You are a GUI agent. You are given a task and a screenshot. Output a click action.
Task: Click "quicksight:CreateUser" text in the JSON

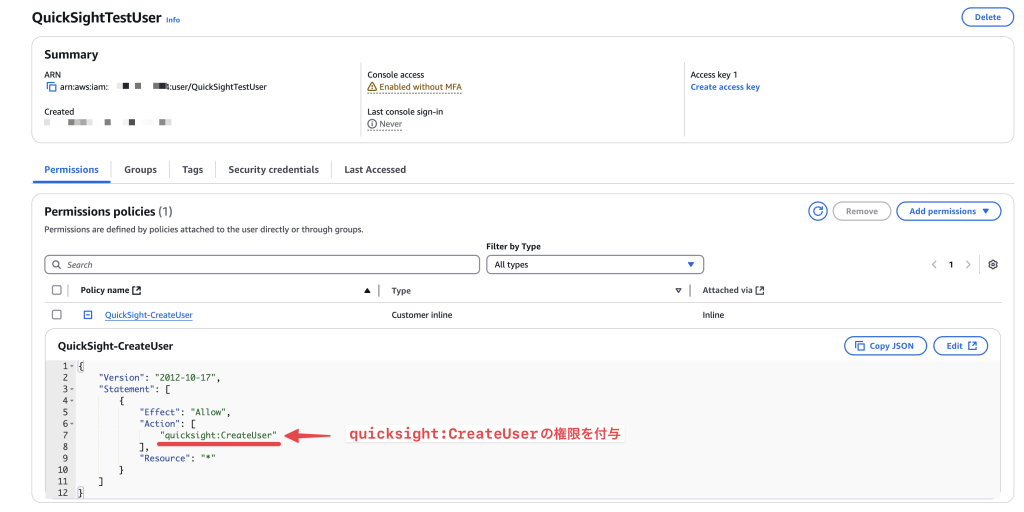pyautogui.click(x=218, y=435)
